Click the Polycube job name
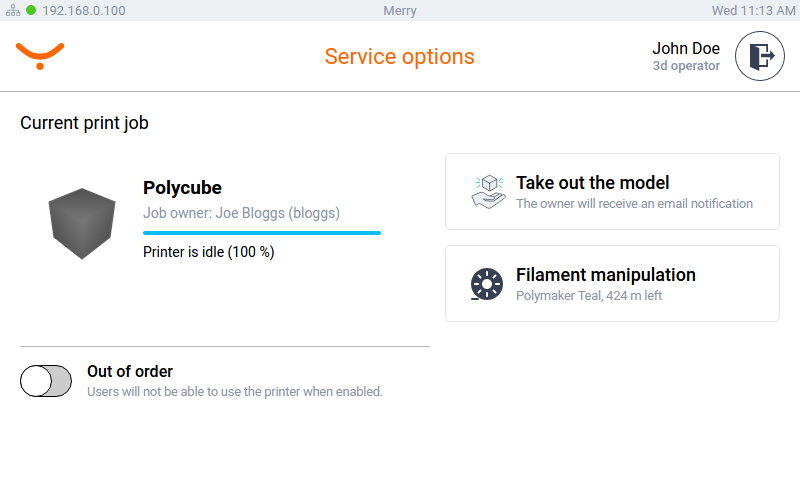The height and width of the screenshot is (480, 800). pos(182,188)
